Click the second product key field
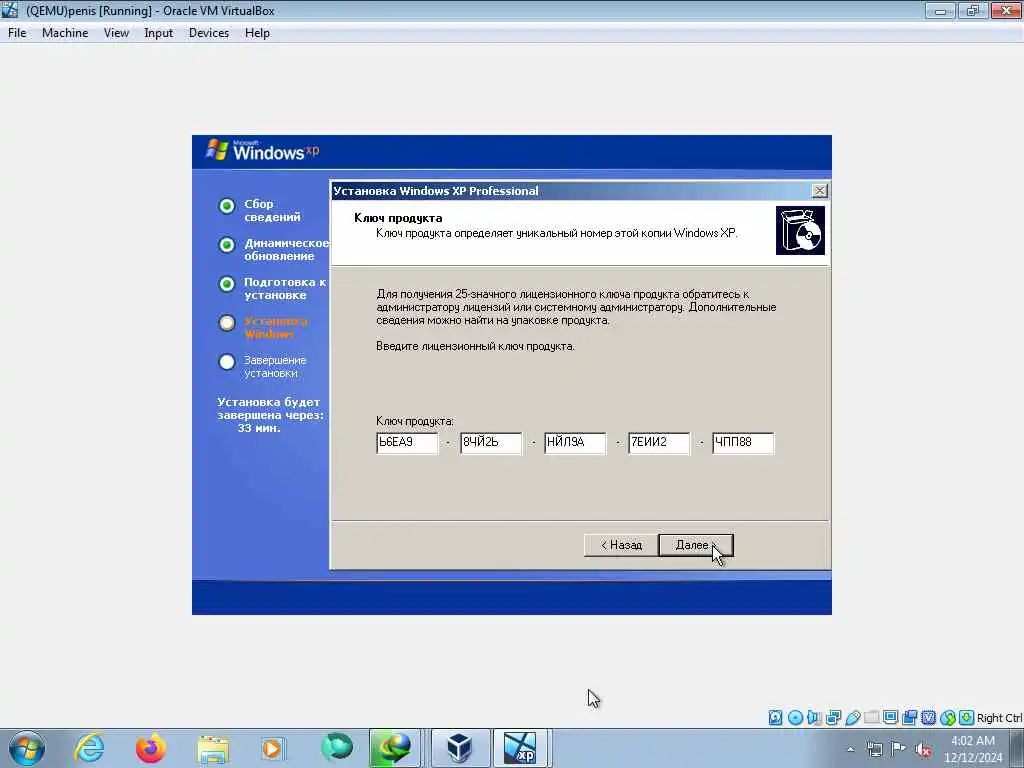 point(490,443)
